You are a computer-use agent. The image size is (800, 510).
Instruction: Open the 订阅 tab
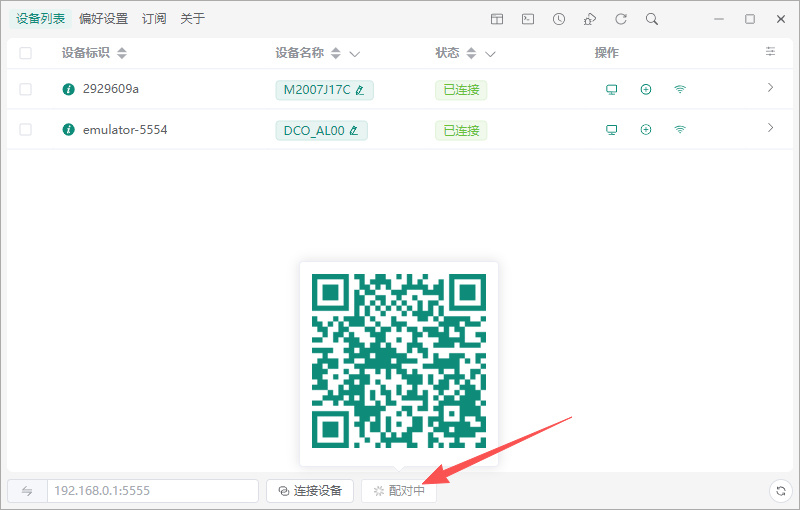(154, 19)
